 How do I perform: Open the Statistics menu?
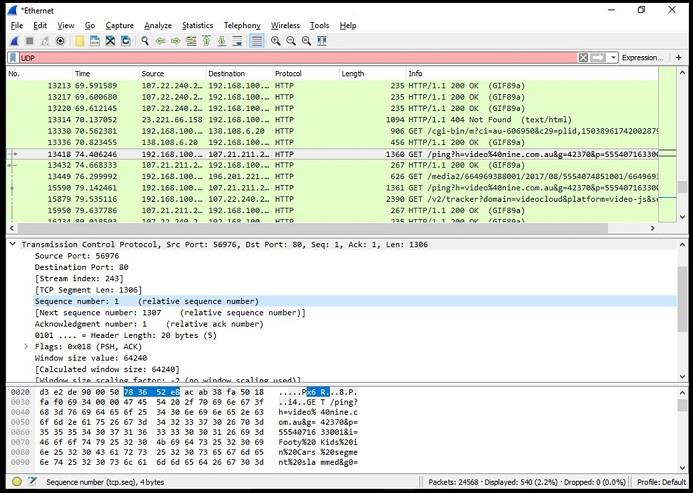pyautogui.click(x=198, y=26)
